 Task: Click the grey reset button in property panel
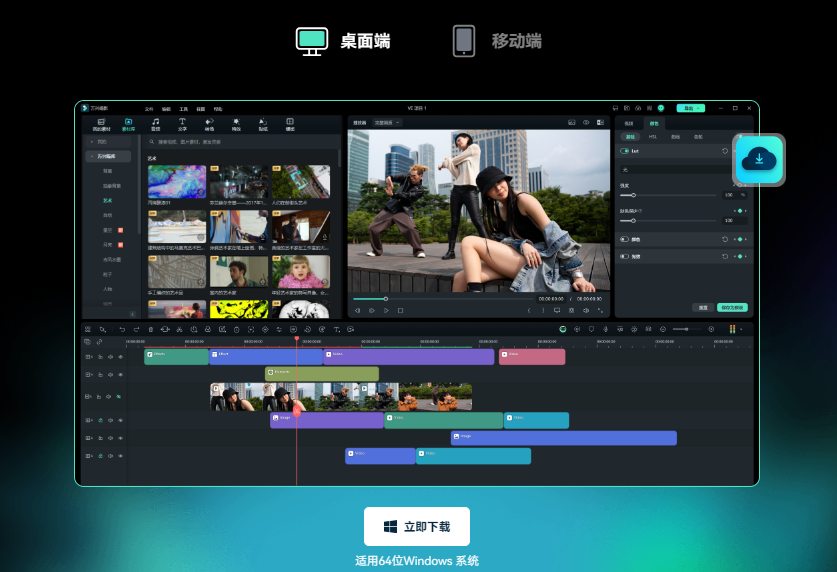tap(703, 307)
